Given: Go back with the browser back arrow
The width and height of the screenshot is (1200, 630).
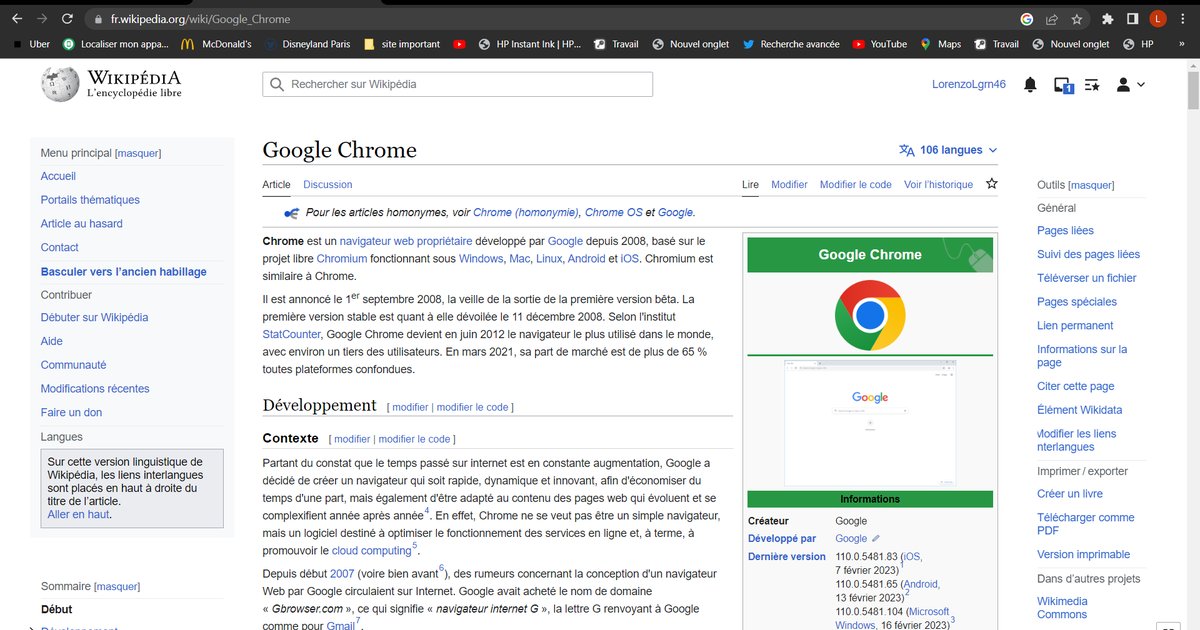Looking at the screenshot, I should (17, 19).
